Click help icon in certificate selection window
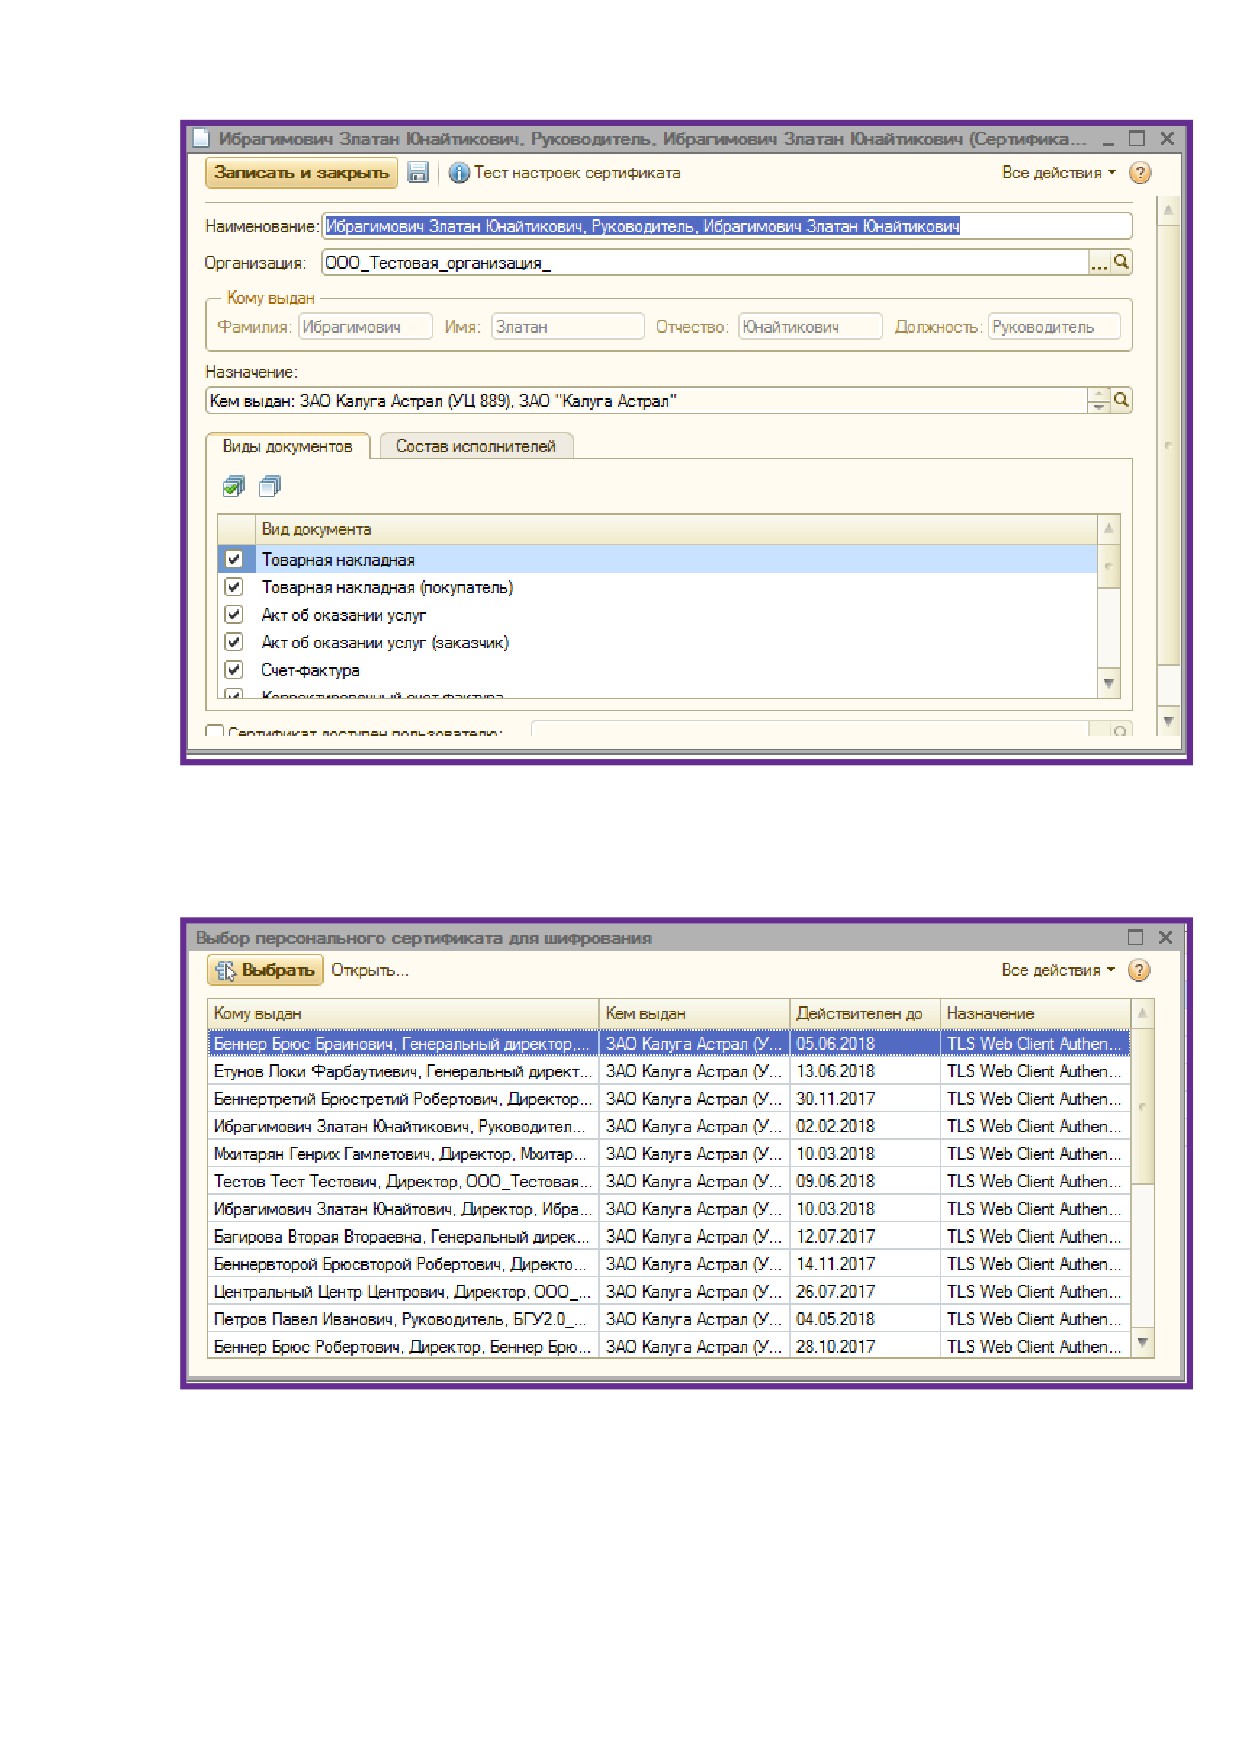Image resolution: width=1237 pixels, height=1754 pixels. 1139,970
